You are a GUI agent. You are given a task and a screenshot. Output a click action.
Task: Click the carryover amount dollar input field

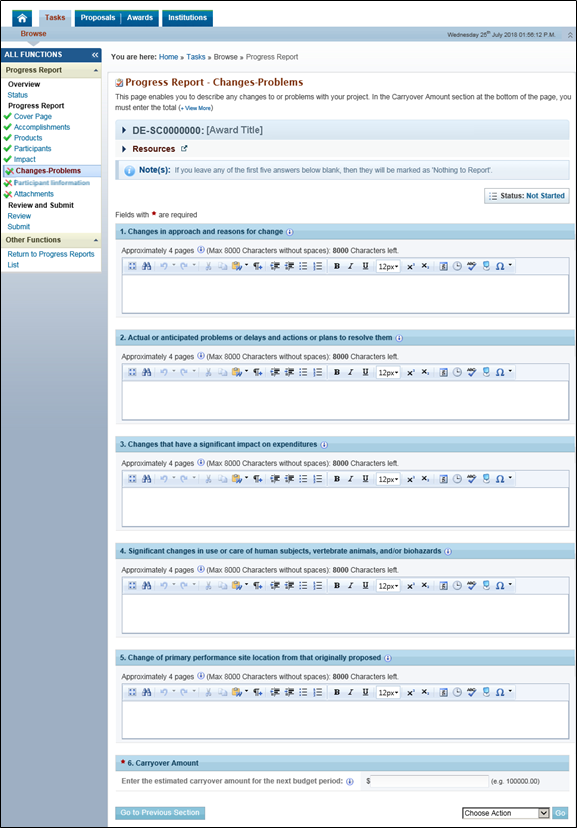[430, 781]
